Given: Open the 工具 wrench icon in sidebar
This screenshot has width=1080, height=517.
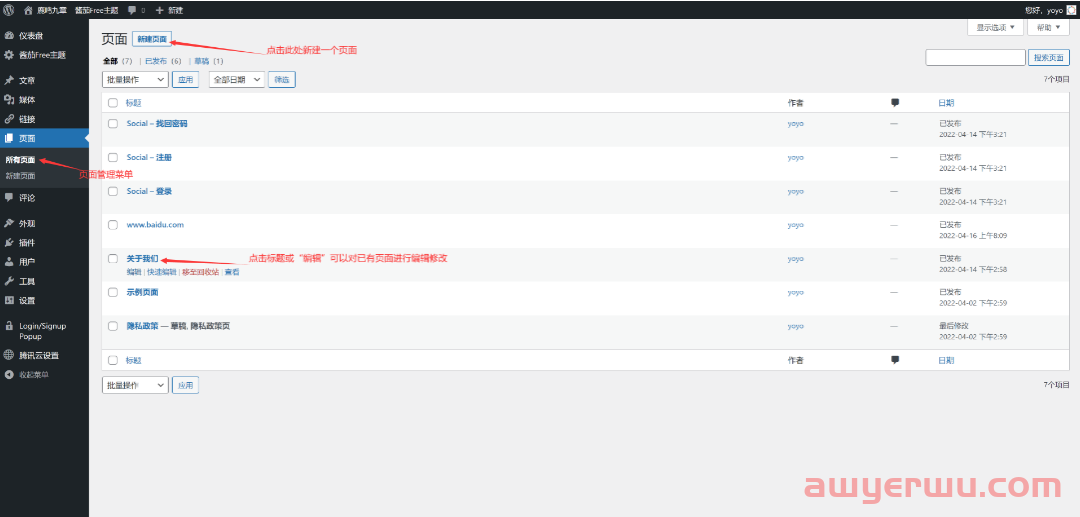Looking at the screenshot, I should 9,282.
